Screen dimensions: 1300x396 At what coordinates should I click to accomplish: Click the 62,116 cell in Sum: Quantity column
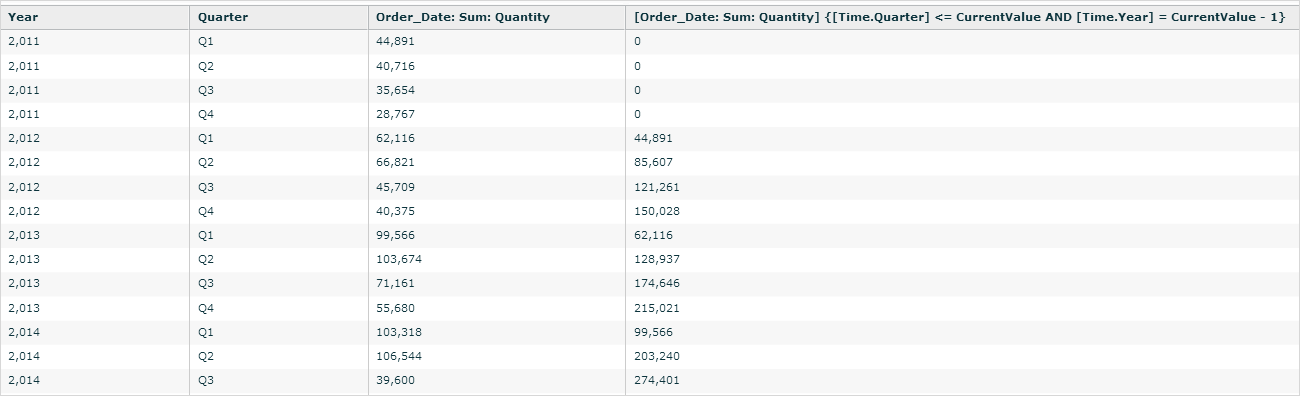click(497, 138)
